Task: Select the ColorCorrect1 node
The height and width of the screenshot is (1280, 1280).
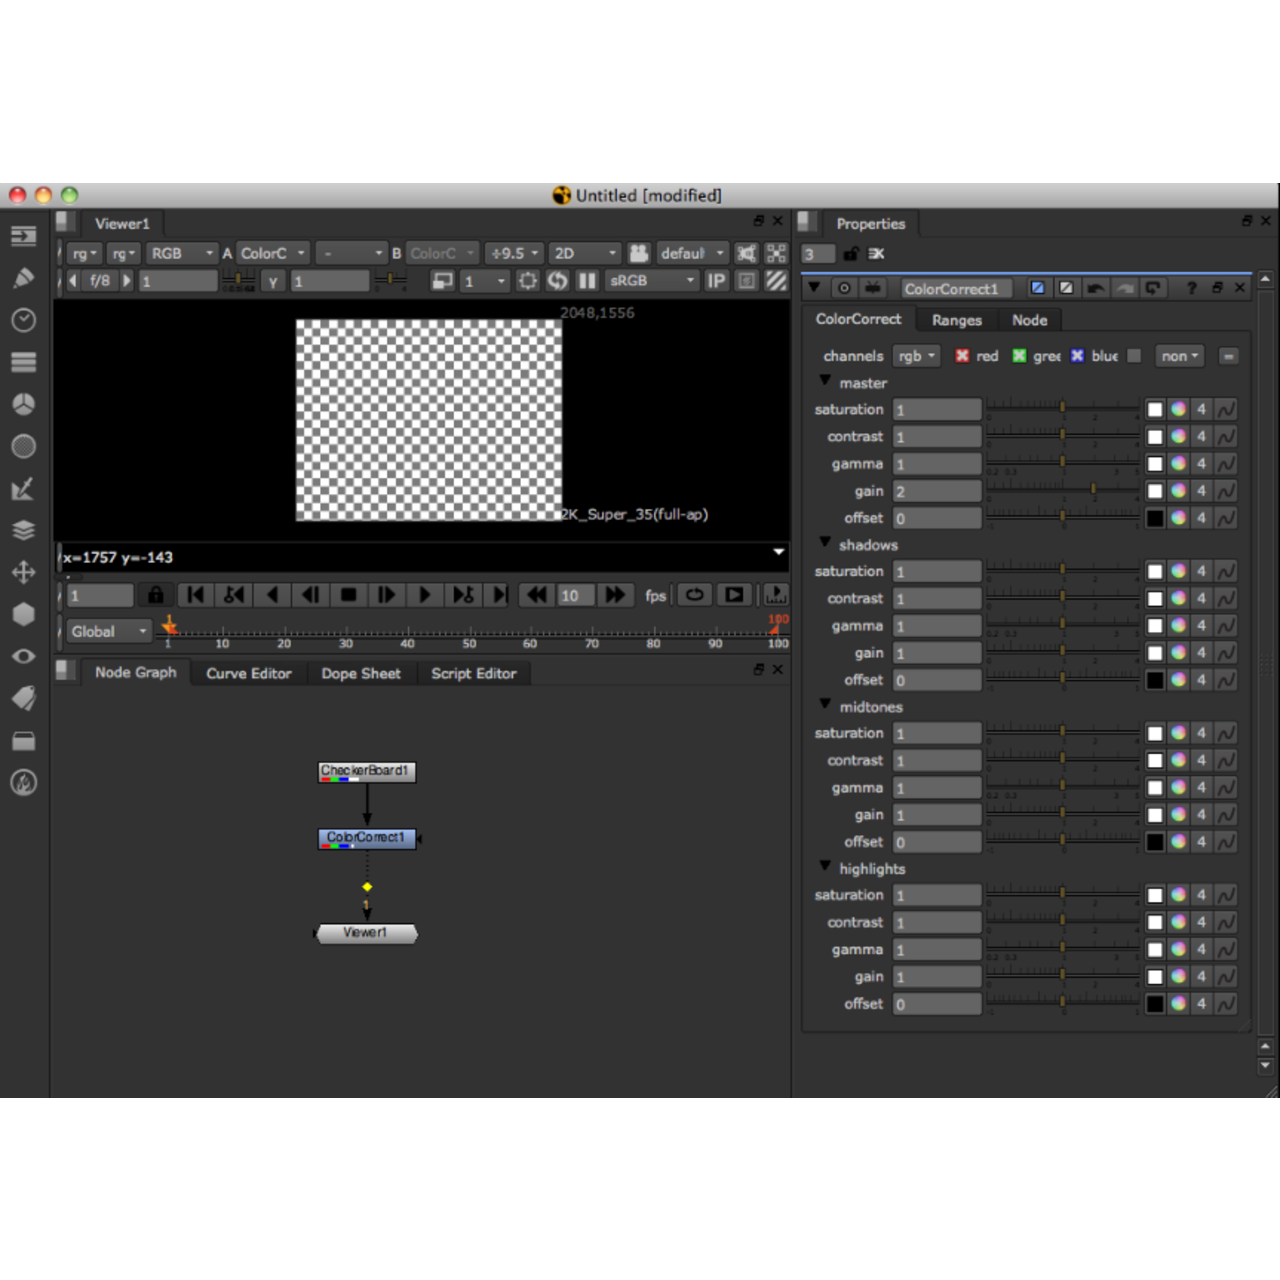Action: (366, 838)
